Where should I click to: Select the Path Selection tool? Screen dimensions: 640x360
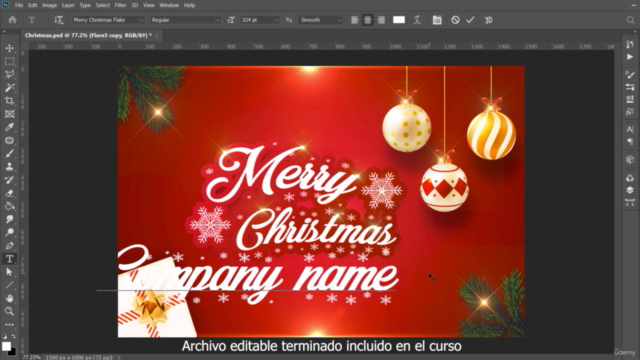9,272
